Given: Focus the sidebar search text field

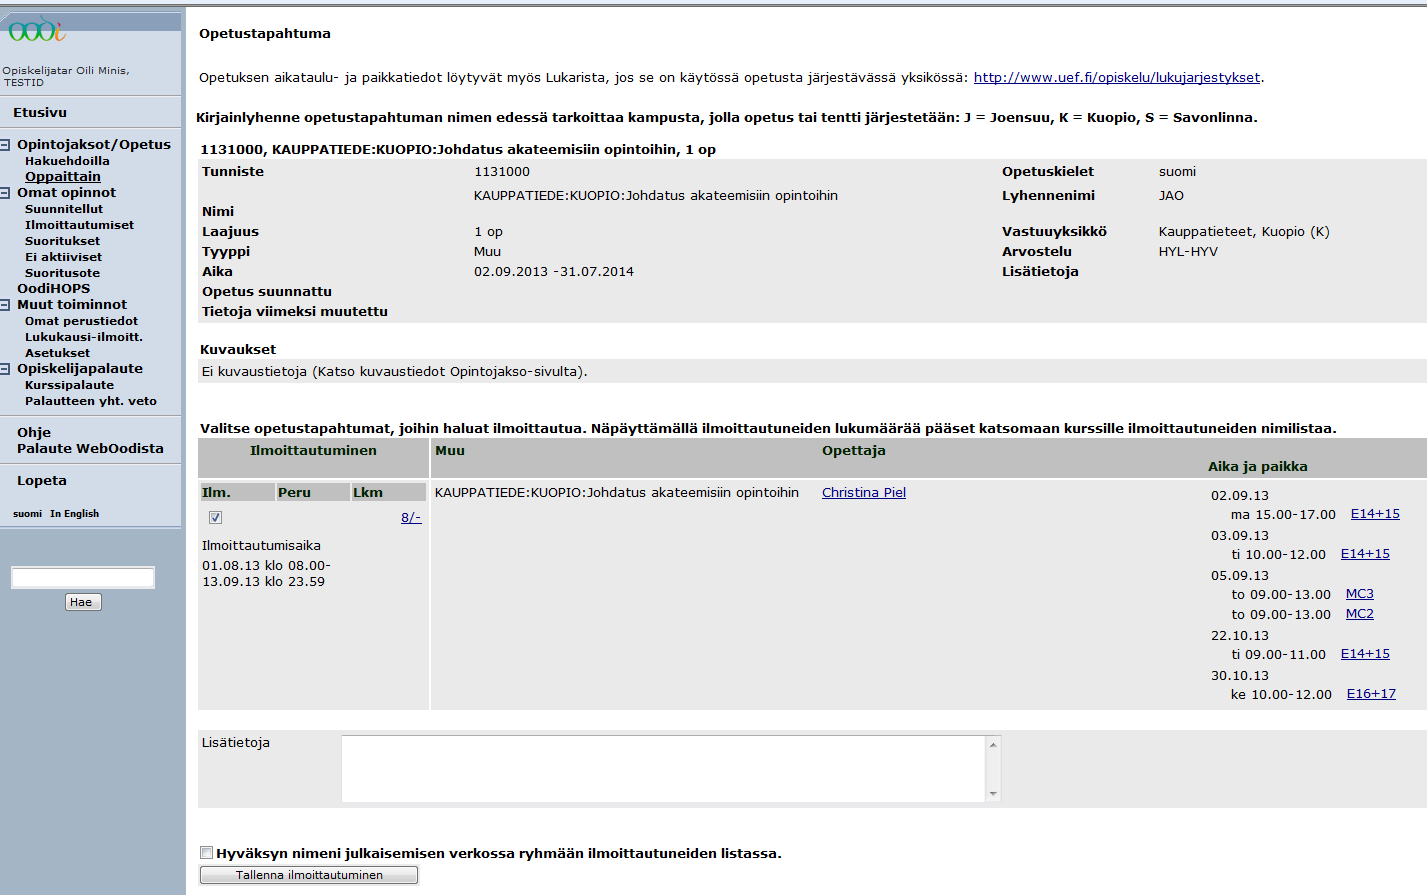Looking at the screenshot, I should pos(83,578).
